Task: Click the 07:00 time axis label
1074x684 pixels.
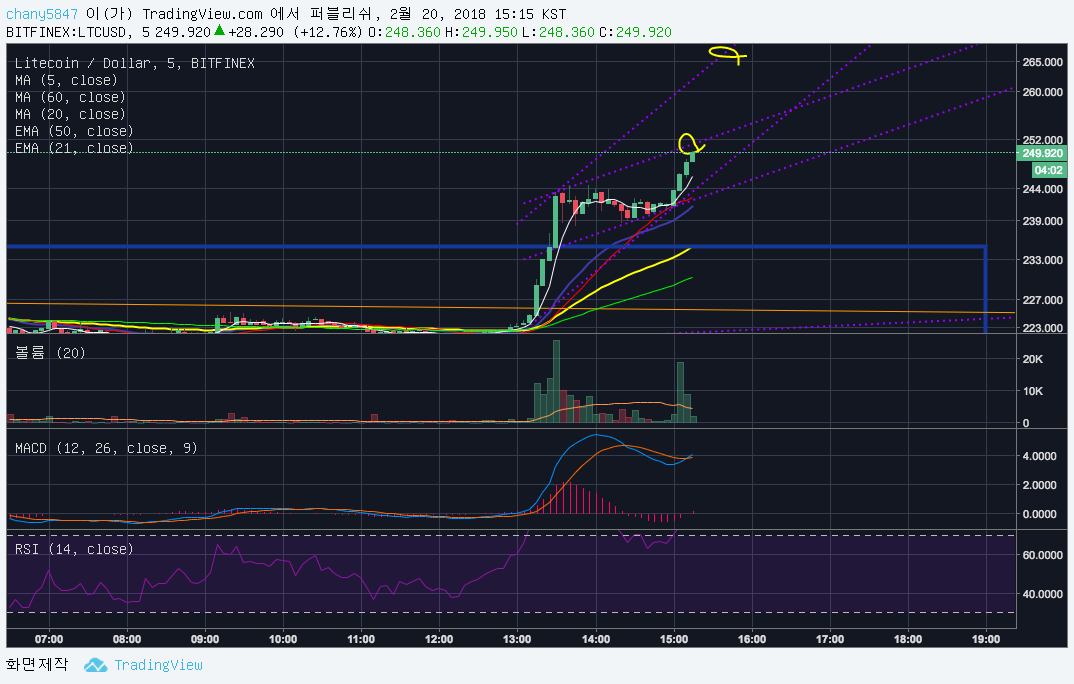Action: pyautogui.click(x=49, y=639)
